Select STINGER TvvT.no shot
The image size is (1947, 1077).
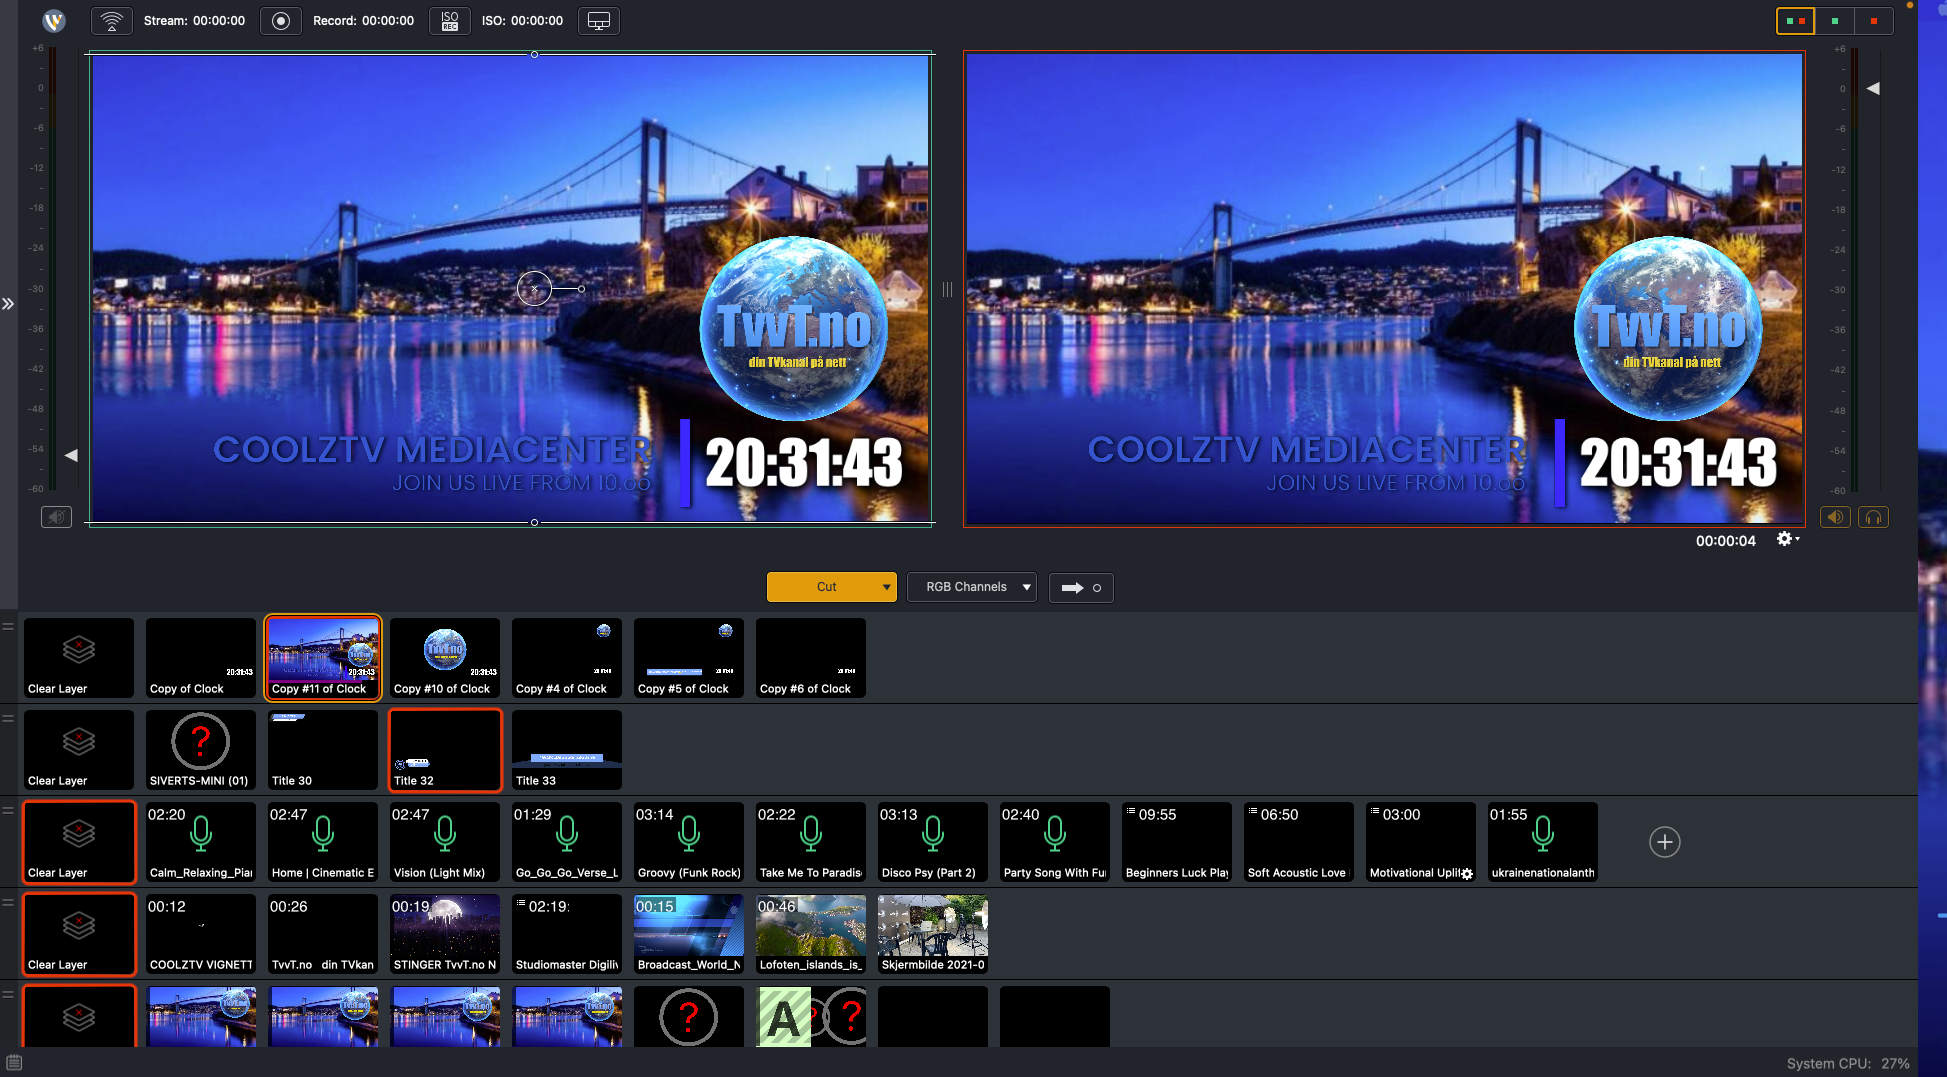pos(445,934)
